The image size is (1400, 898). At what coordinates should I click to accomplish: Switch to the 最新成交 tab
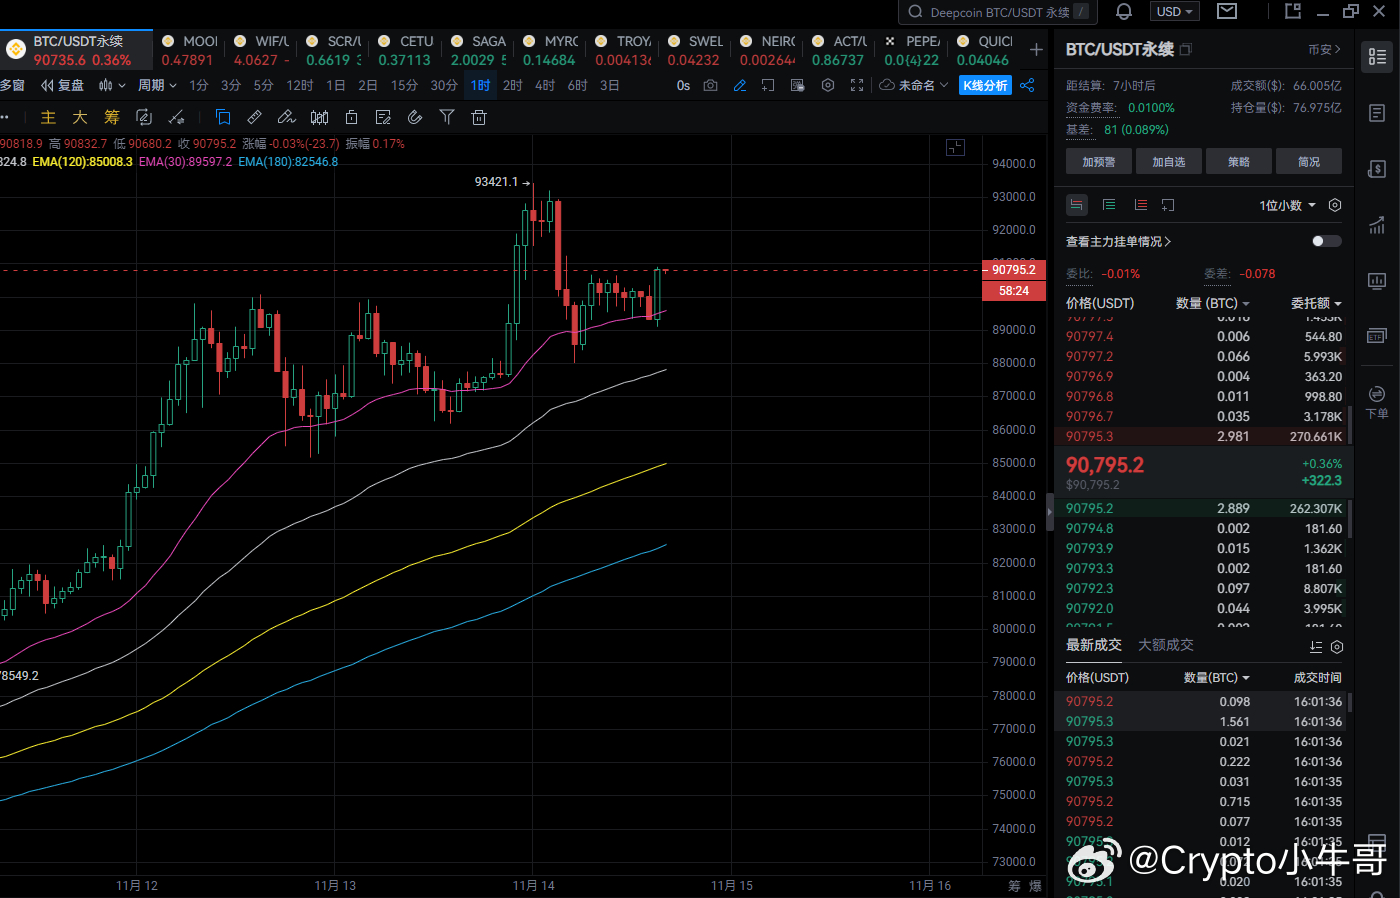click(1094, 645)
